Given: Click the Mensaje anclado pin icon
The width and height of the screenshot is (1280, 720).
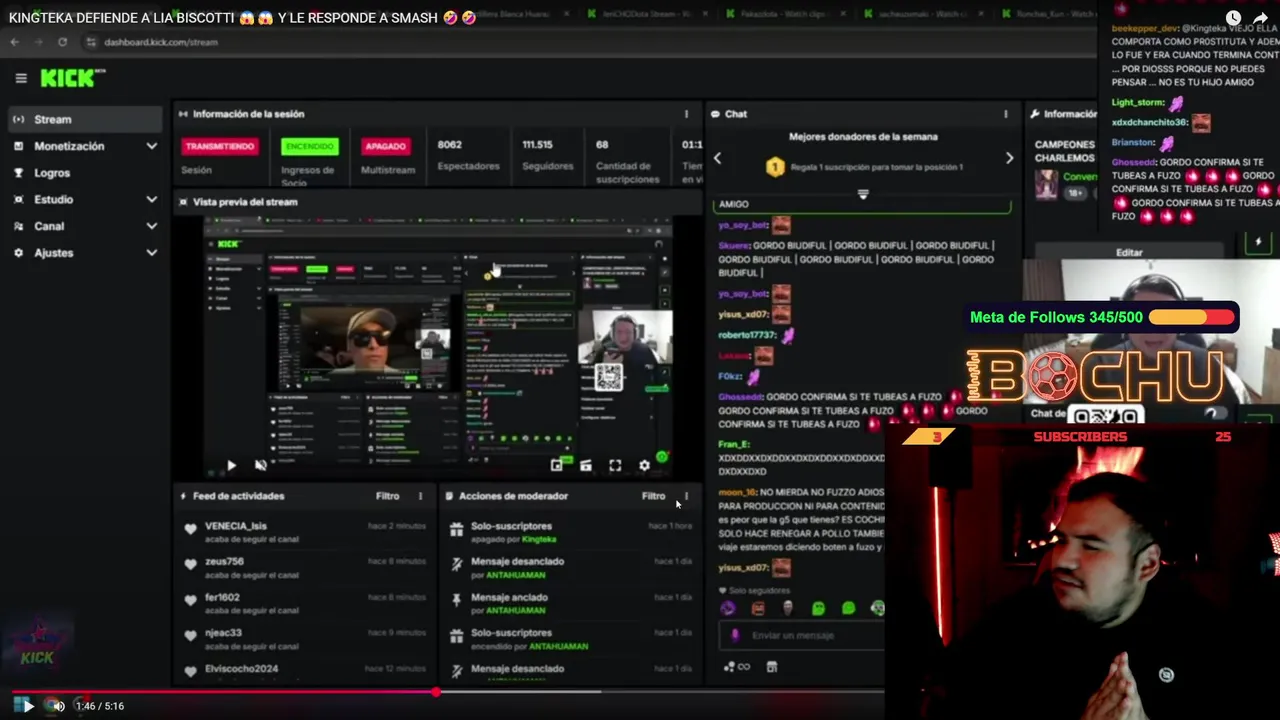Looking at the screenshot, I should pos(457,598).
